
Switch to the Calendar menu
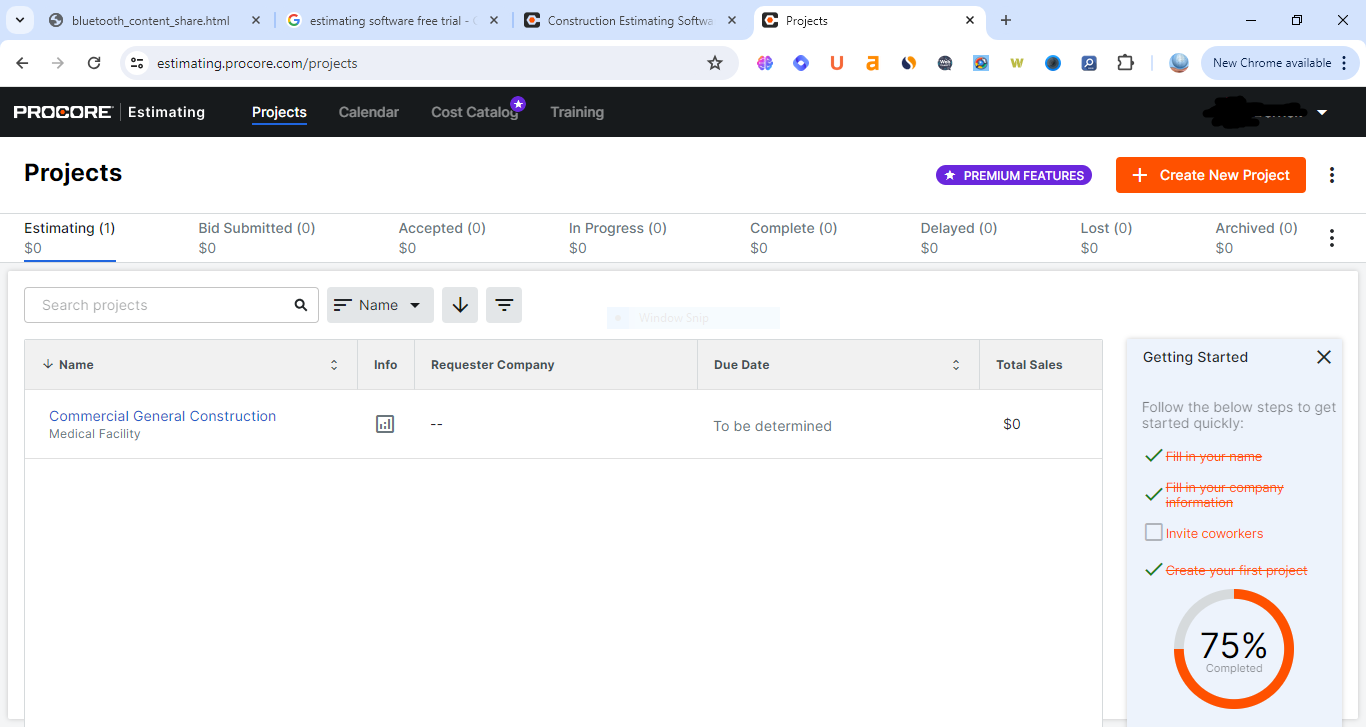368,112
